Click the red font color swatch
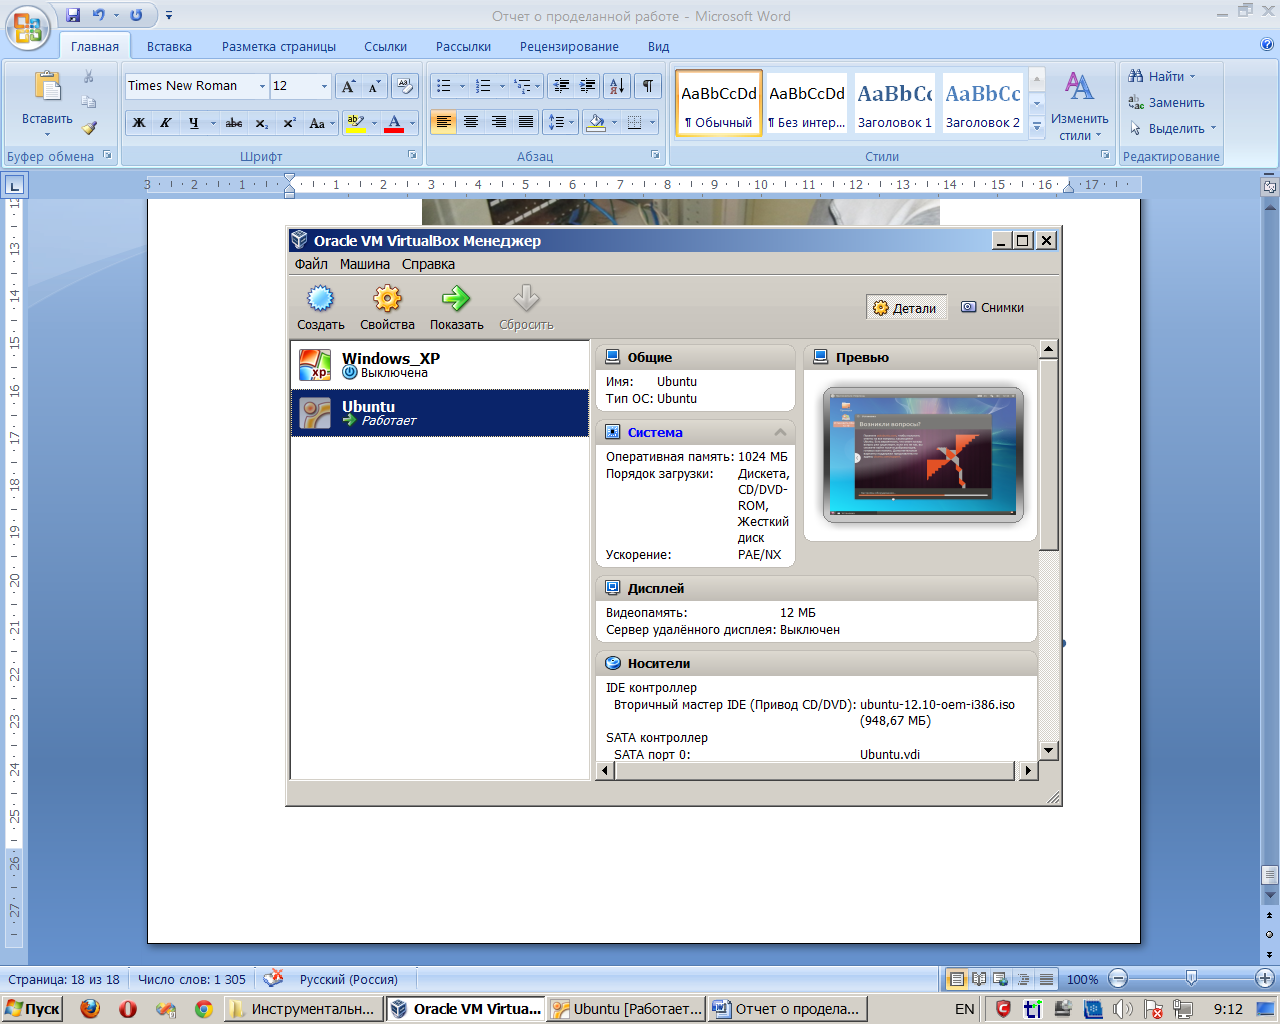This screenshot has width=1280, height=1024. click(x=394, y=123)
